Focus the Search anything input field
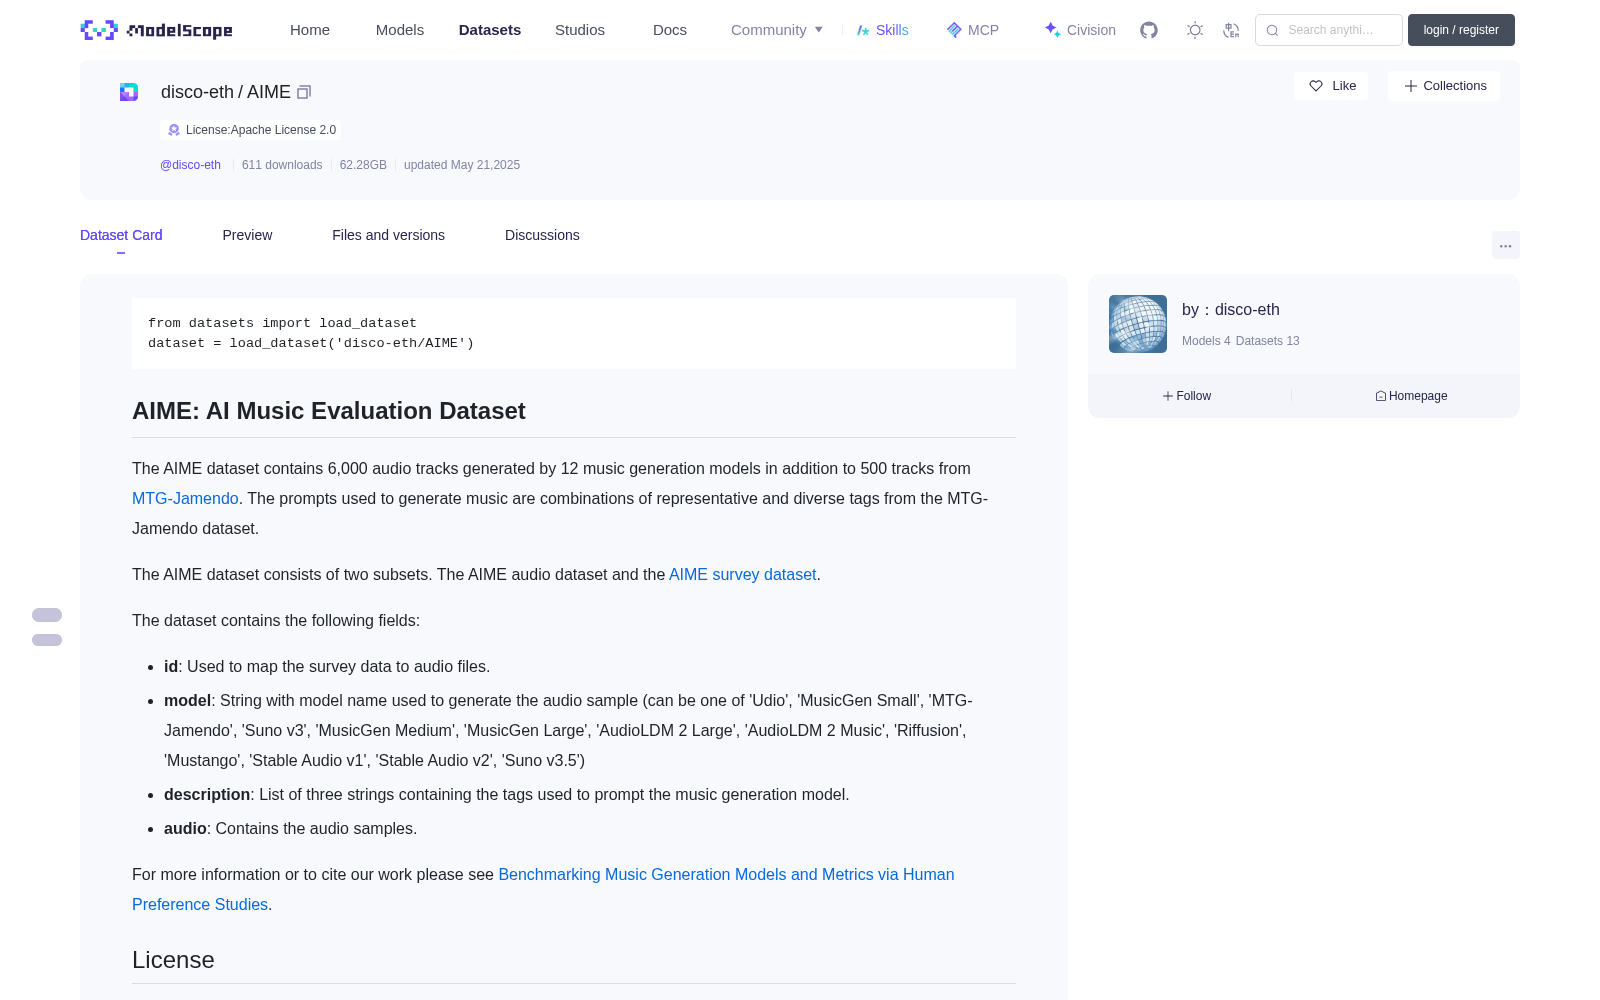This screenshot has width=1600, height=1000. pyautogui.click(x=1329, y=30)
